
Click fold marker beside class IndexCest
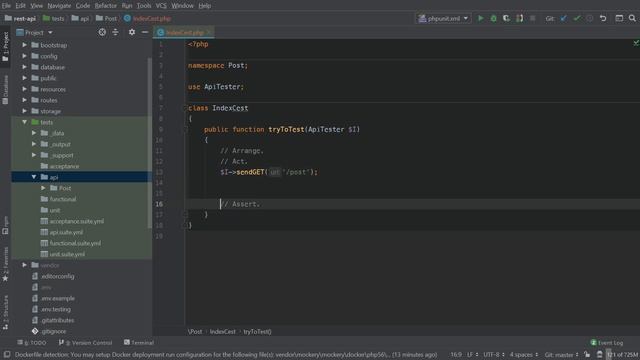(186, 108)
